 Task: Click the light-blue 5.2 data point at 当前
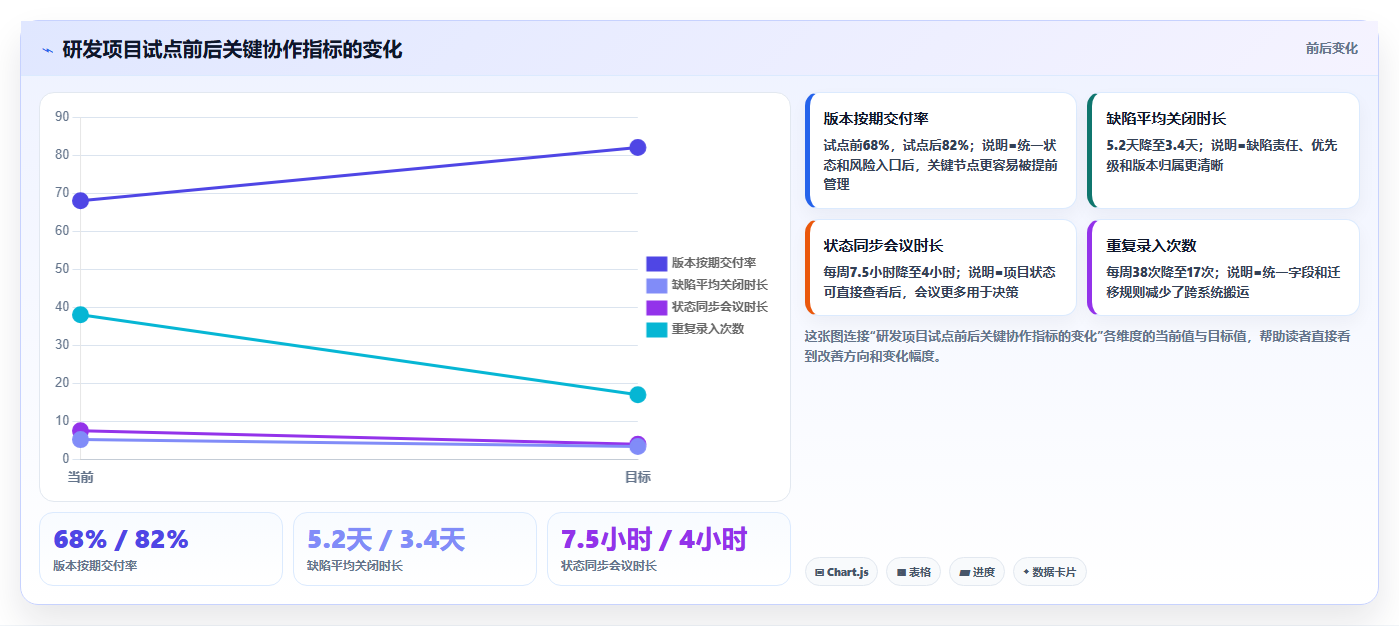pyautogui.click(x=81, y=441)
